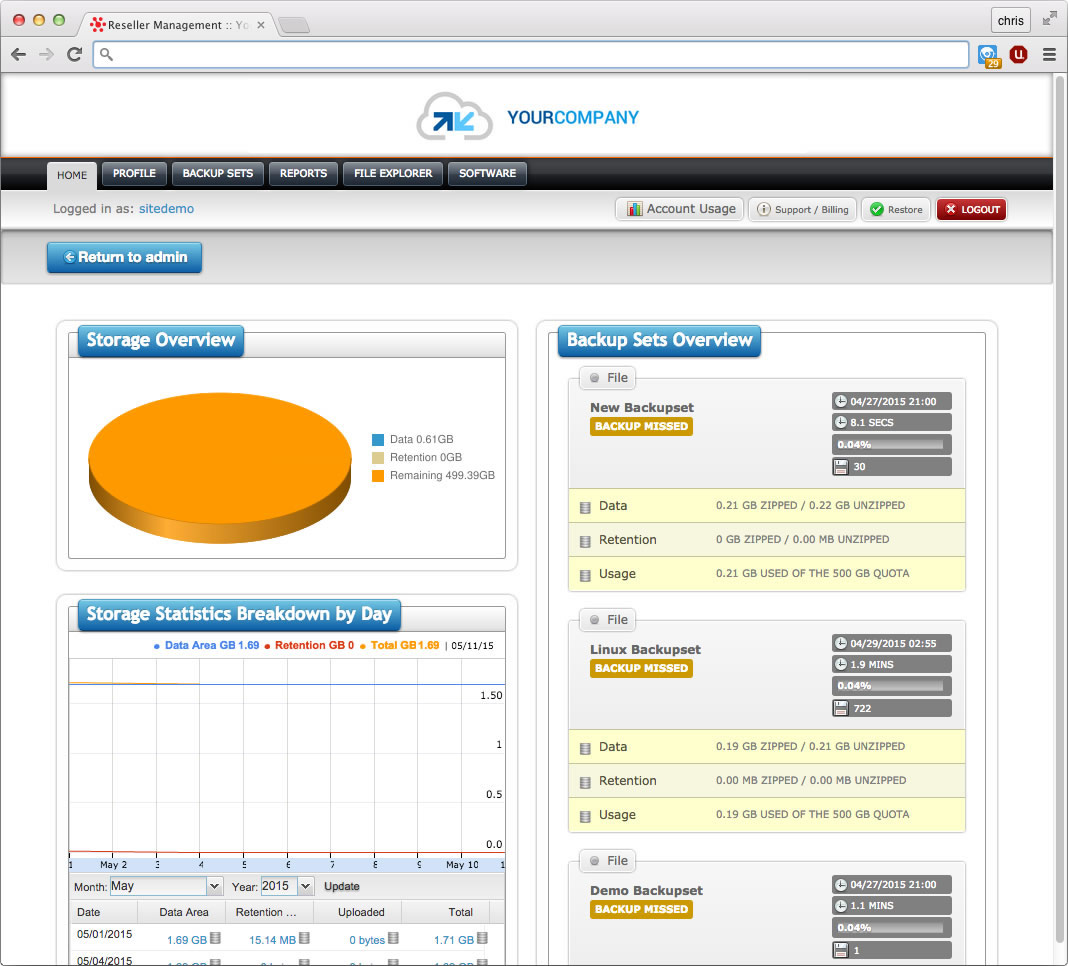
Task: Focus the browser address bar
Action: pos(531,54)
